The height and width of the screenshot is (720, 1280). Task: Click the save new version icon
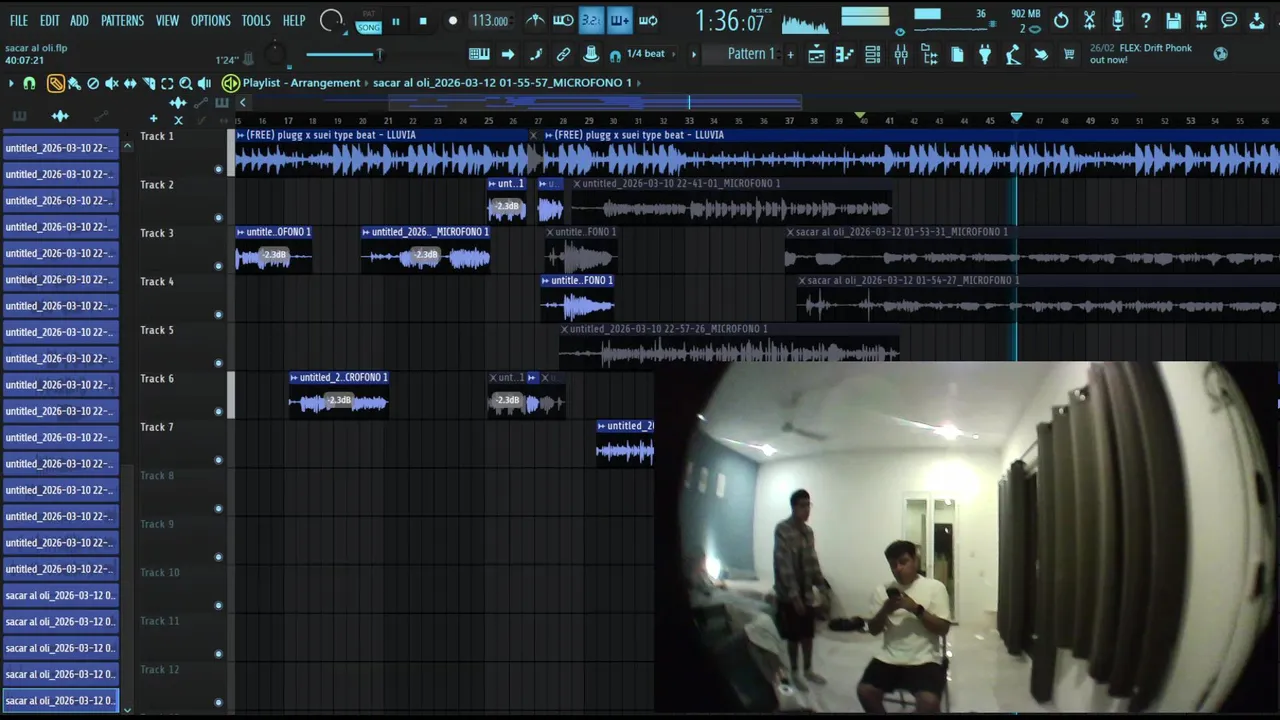1201,20
